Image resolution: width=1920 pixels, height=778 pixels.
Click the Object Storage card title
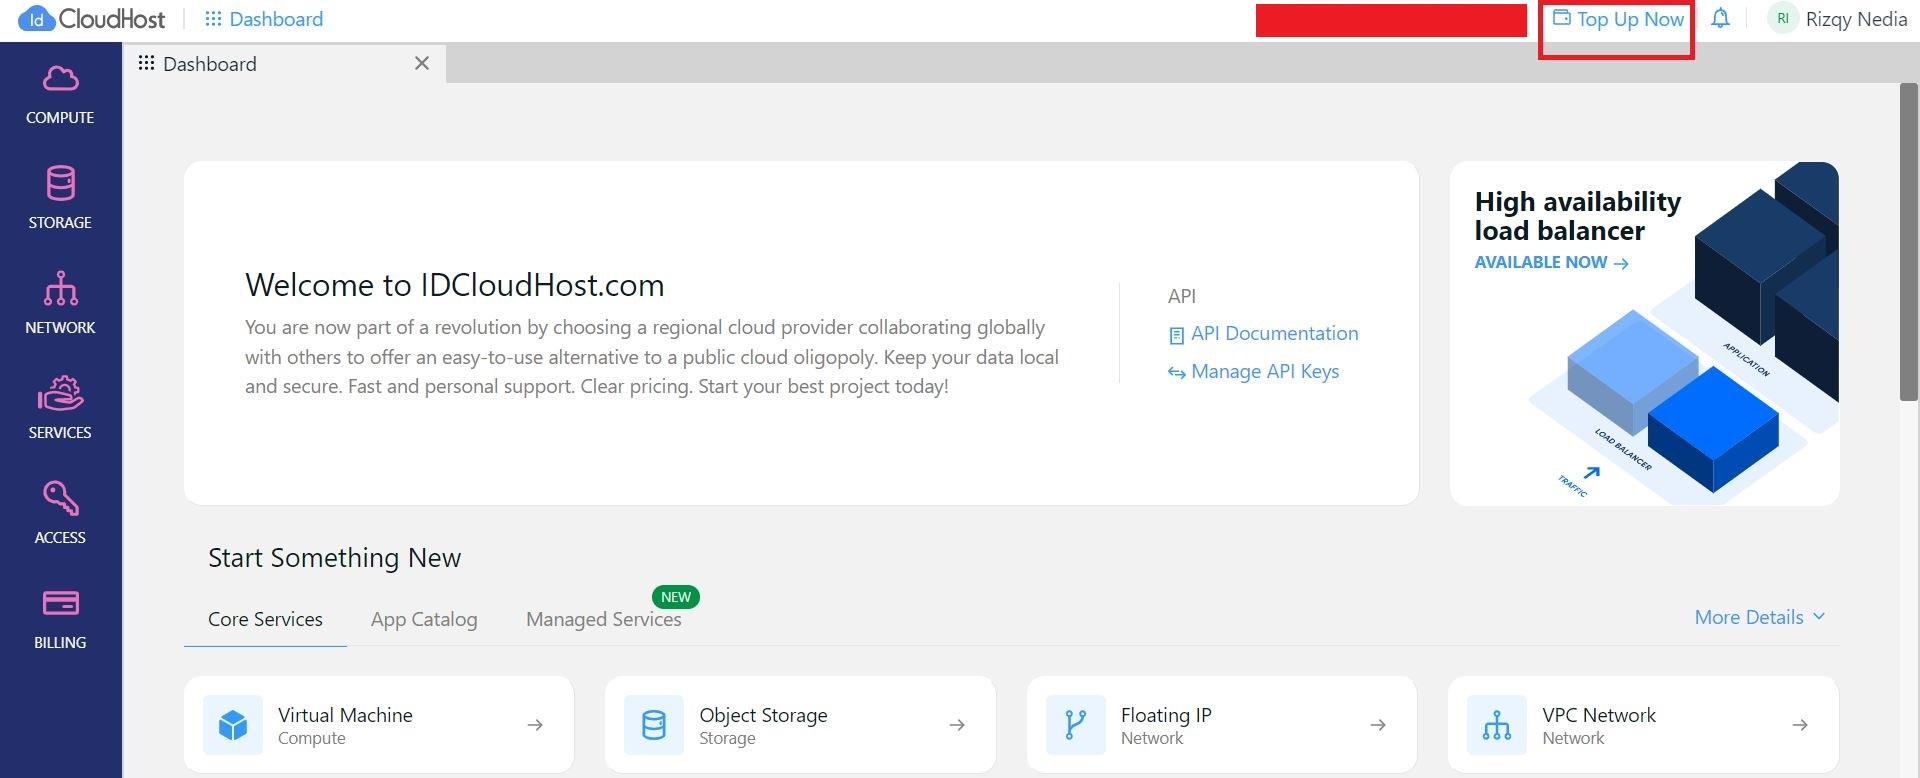763,715
